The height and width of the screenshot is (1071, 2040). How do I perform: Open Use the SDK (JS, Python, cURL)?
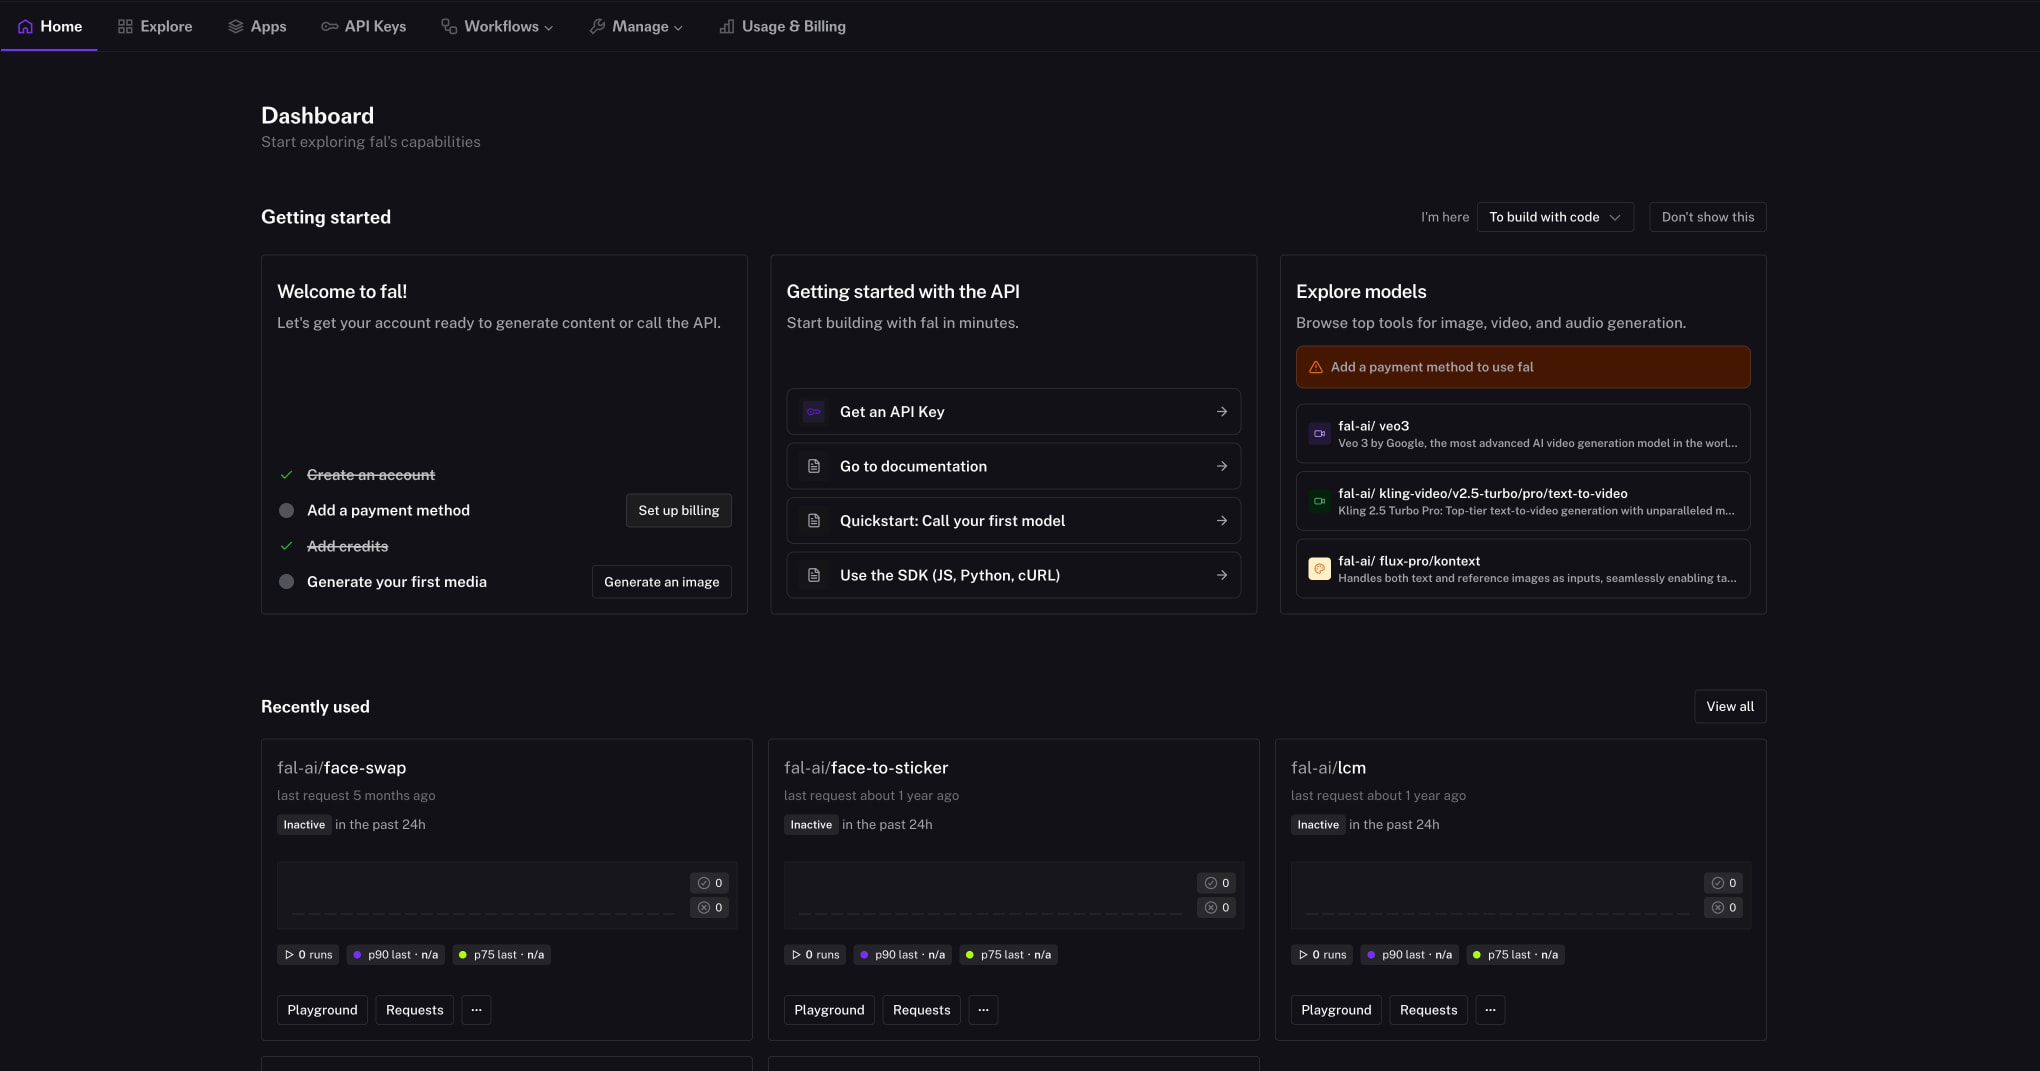(x=1013, y=575)
